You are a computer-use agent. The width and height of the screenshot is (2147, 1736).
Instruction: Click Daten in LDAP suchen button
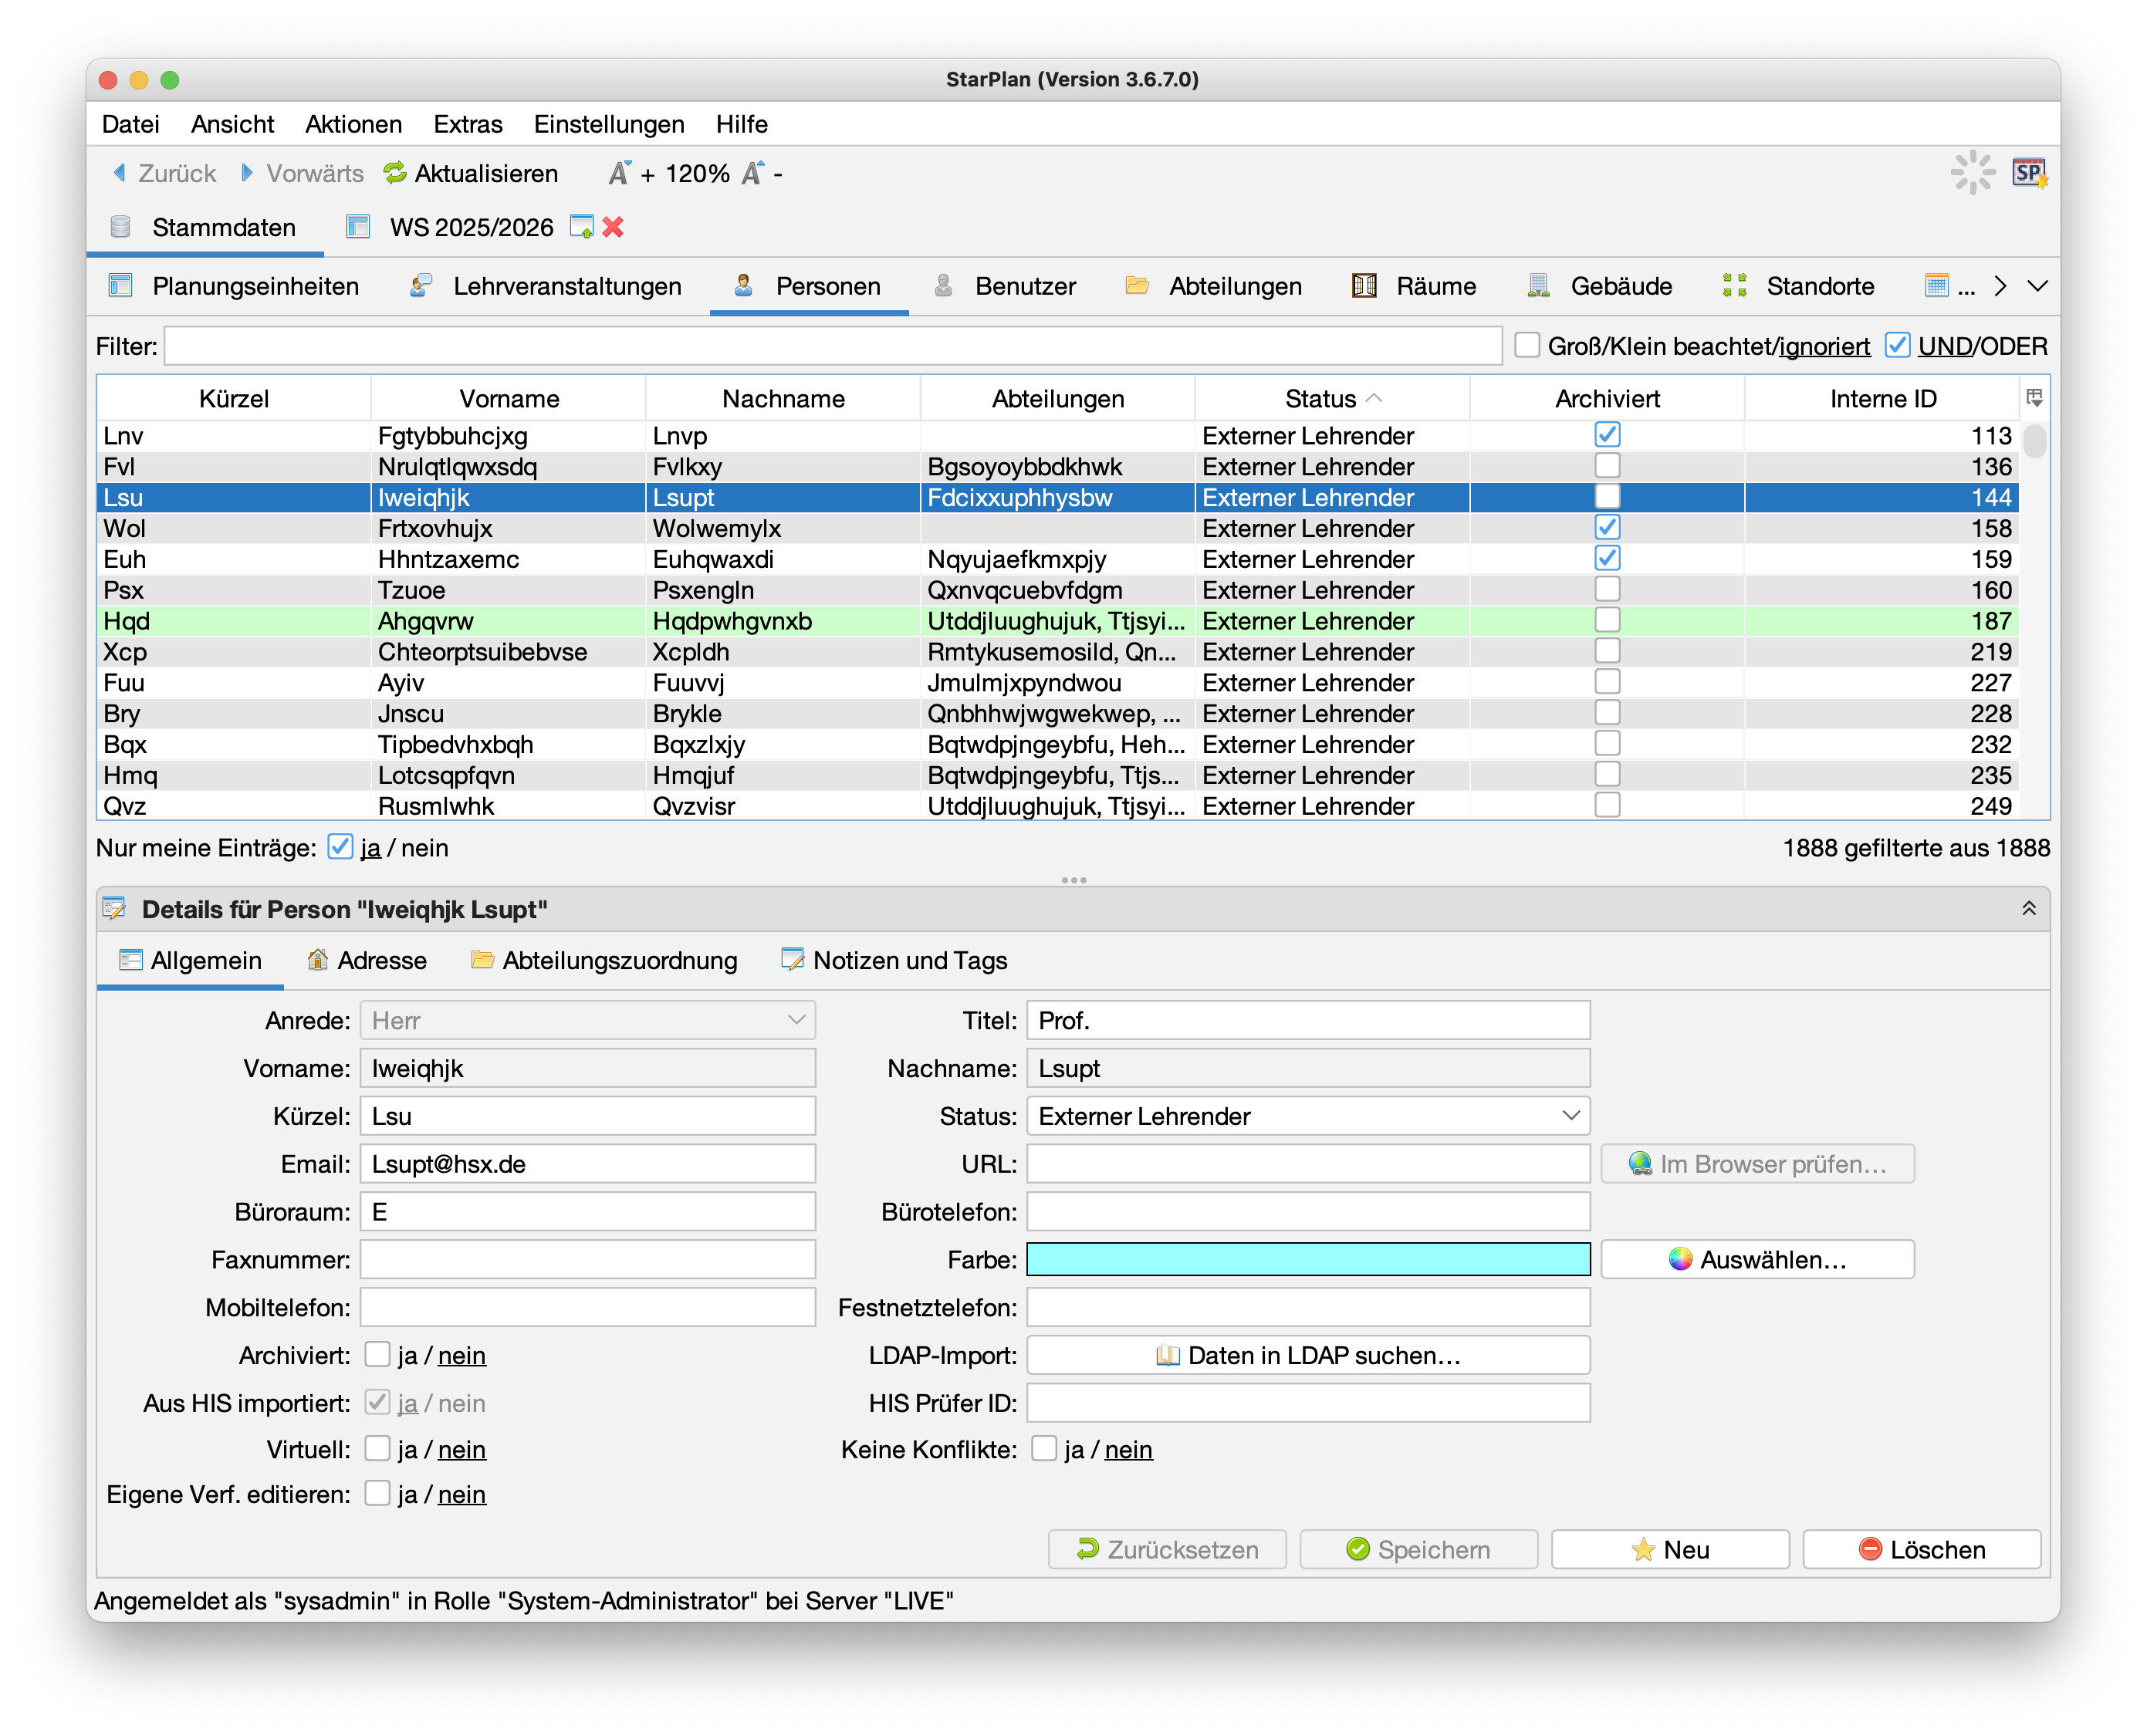pos(1307,1355)
